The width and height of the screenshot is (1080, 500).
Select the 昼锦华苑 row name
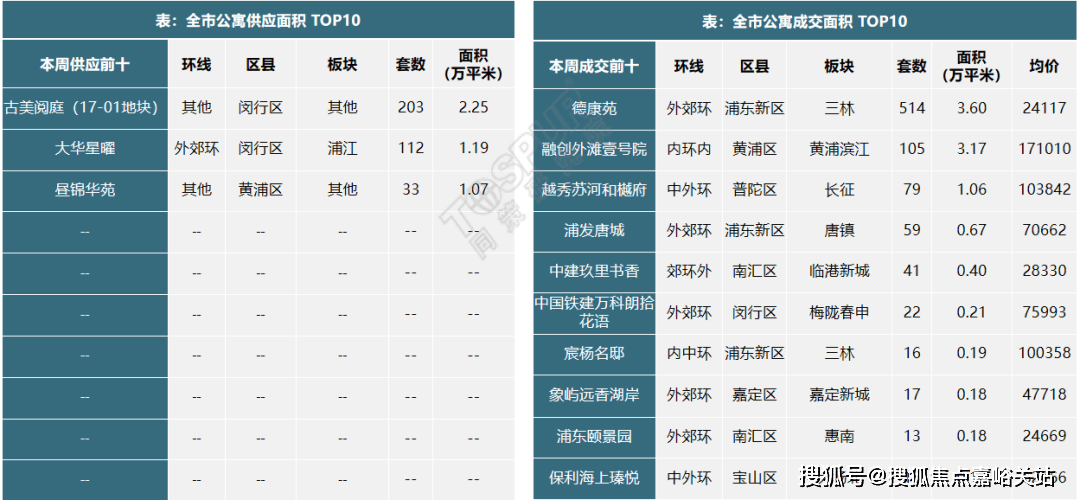(85, 189)
